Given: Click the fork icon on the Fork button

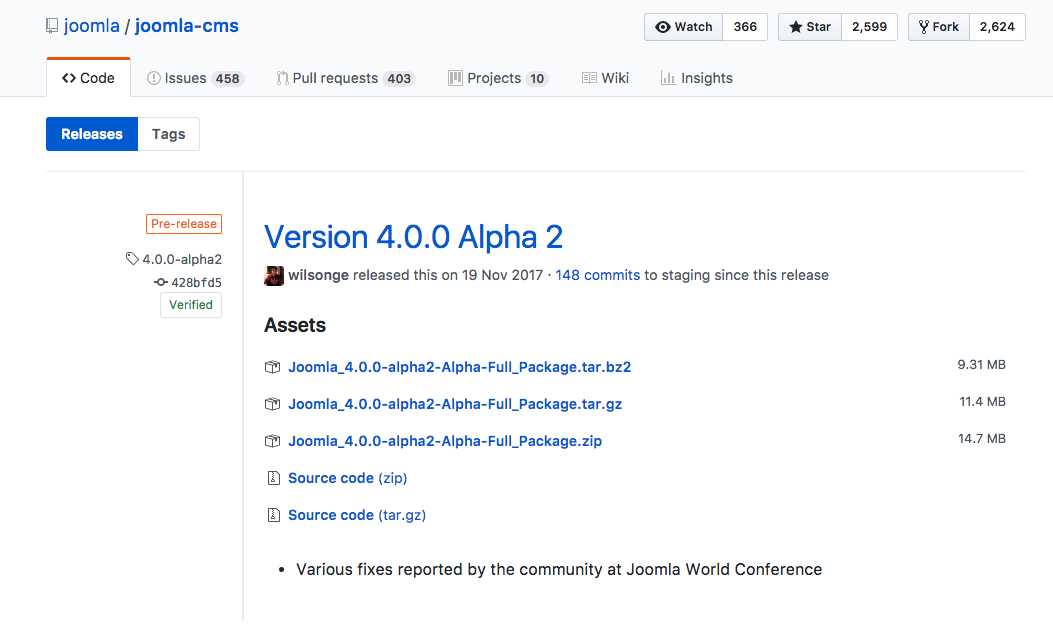Looking at the screenshot, I should coord(922,27).
